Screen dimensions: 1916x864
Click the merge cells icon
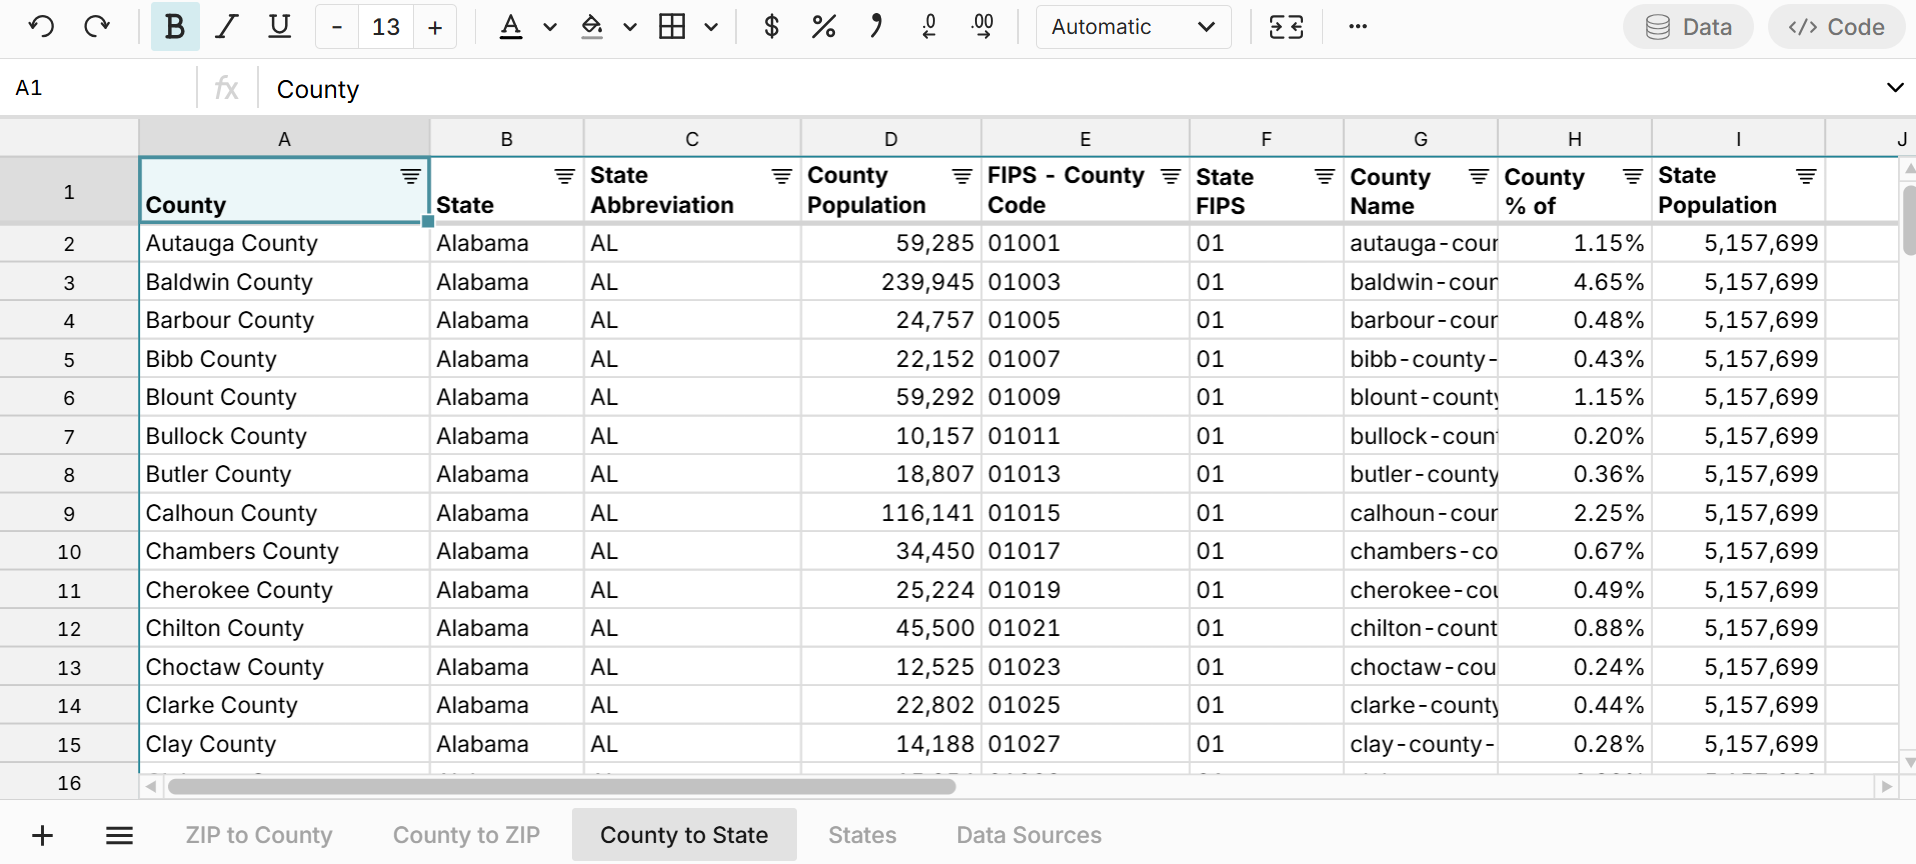click(x=1286, y=27)
